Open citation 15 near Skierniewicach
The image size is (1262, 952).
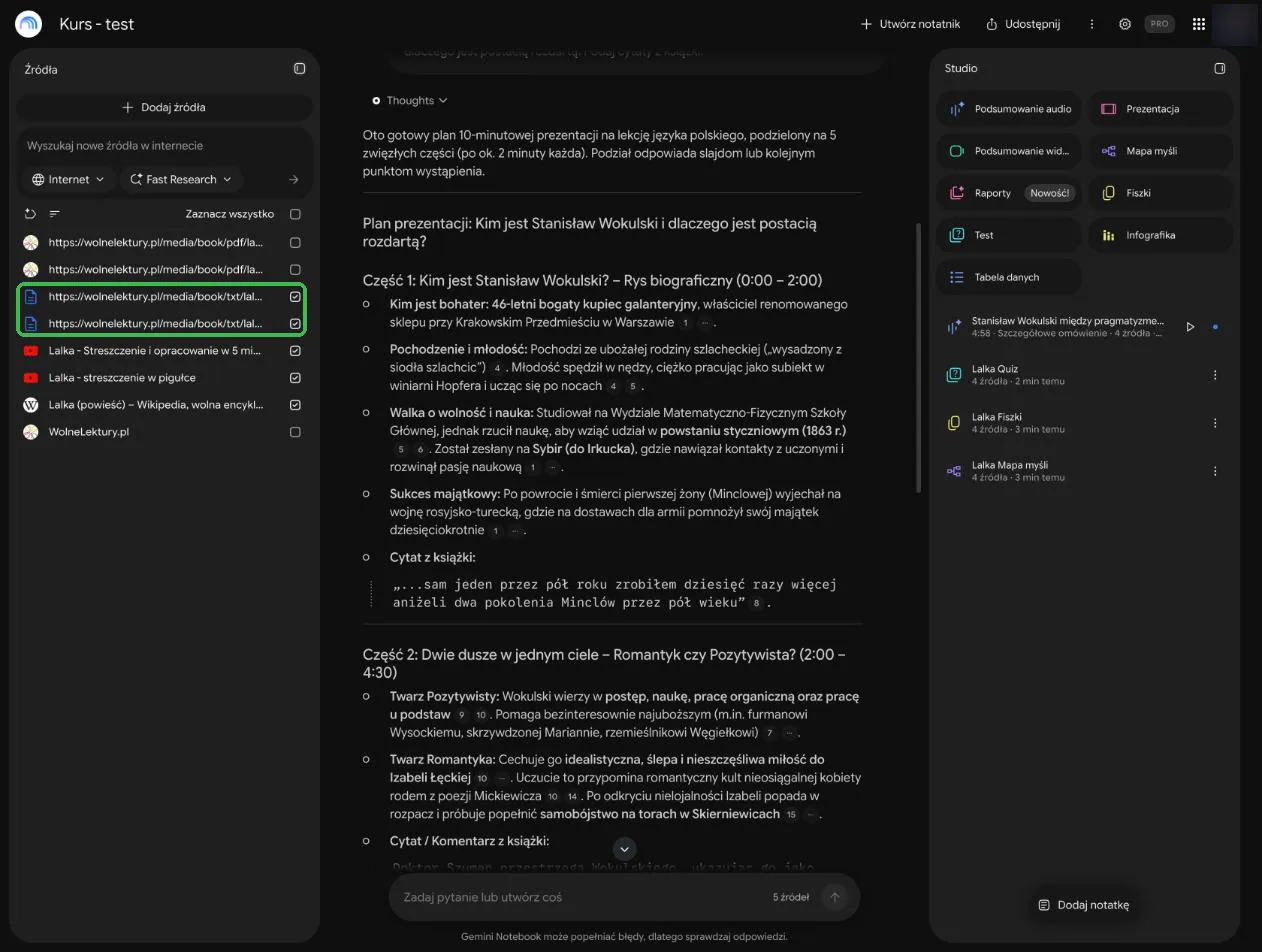pos(791,815)
